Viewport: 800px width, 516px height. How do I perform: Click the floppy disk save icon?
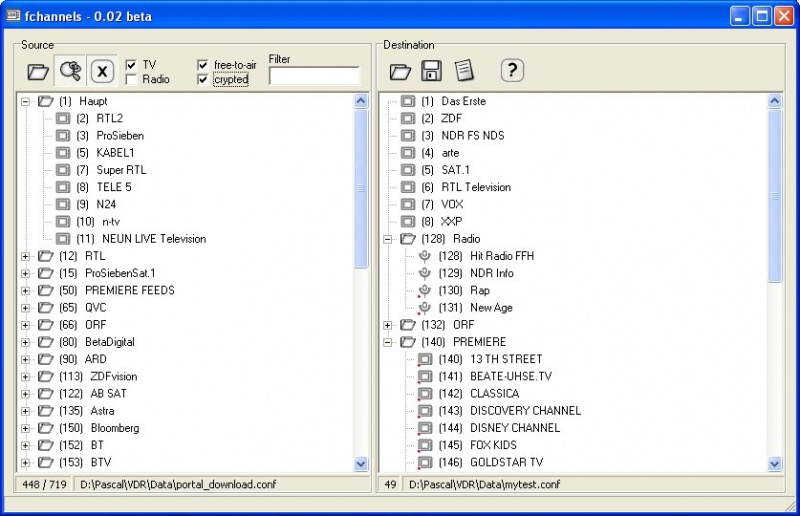(x=431, y=71)
